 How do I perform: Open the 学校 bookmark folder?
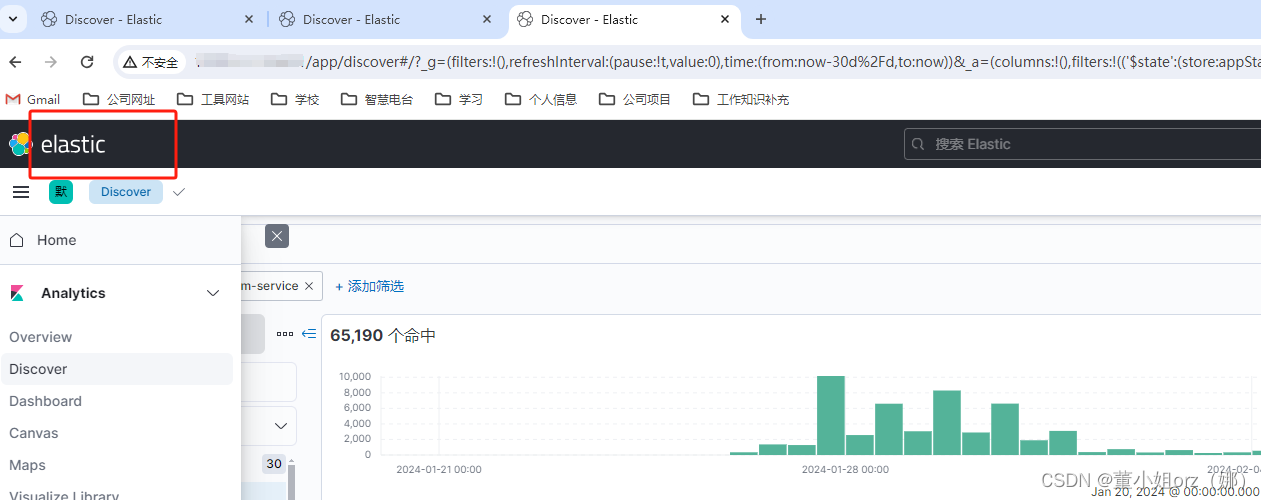(293, 99)
